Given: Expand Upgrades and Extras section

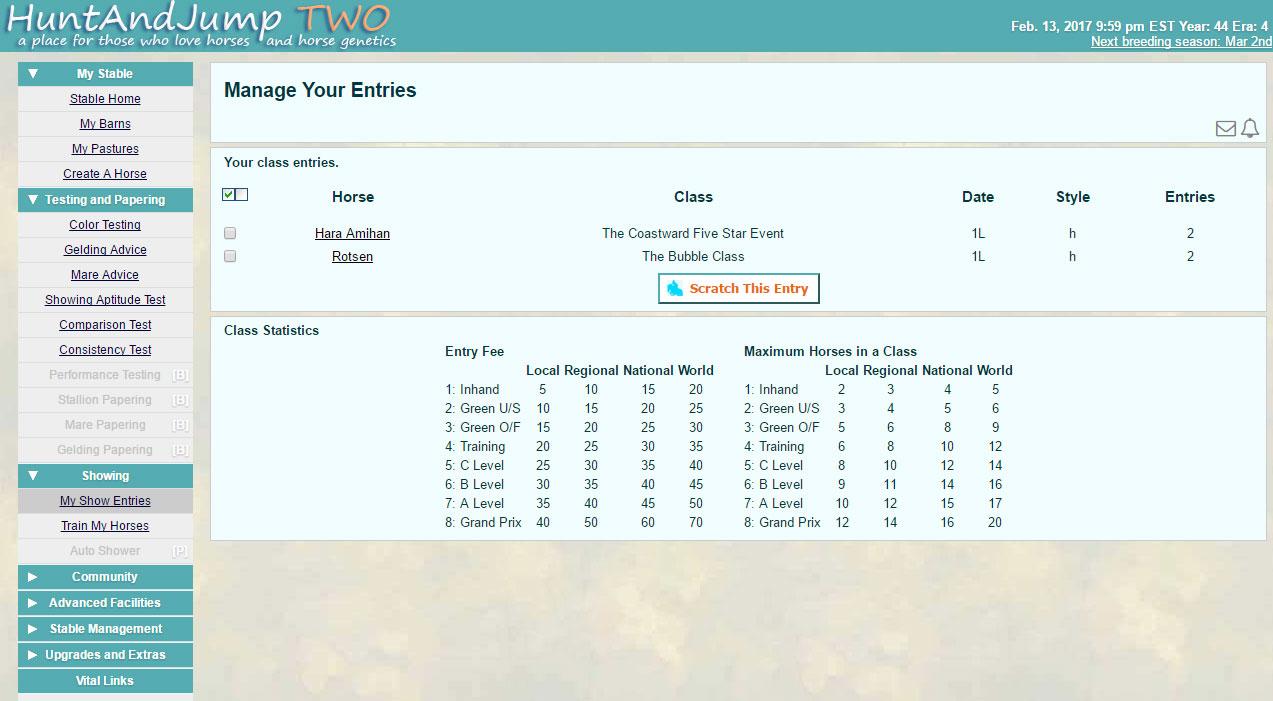Looking at the screenshot, I should tap(105, 655).
